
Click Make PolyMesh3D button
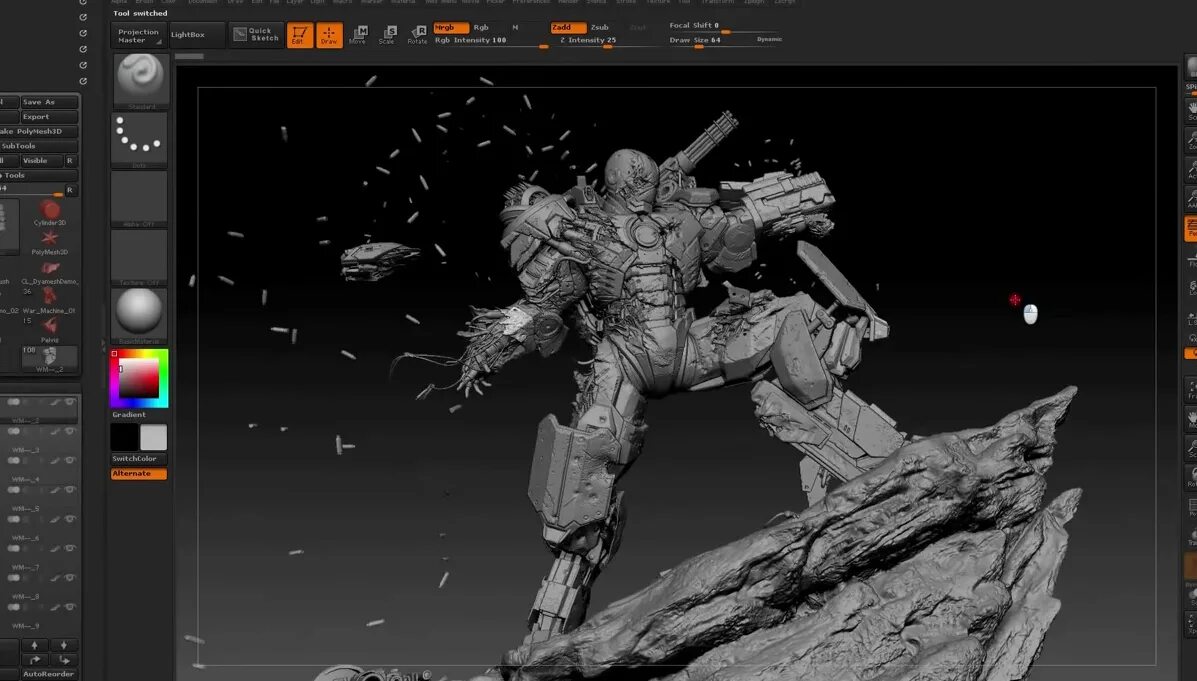tap(39, 131)
